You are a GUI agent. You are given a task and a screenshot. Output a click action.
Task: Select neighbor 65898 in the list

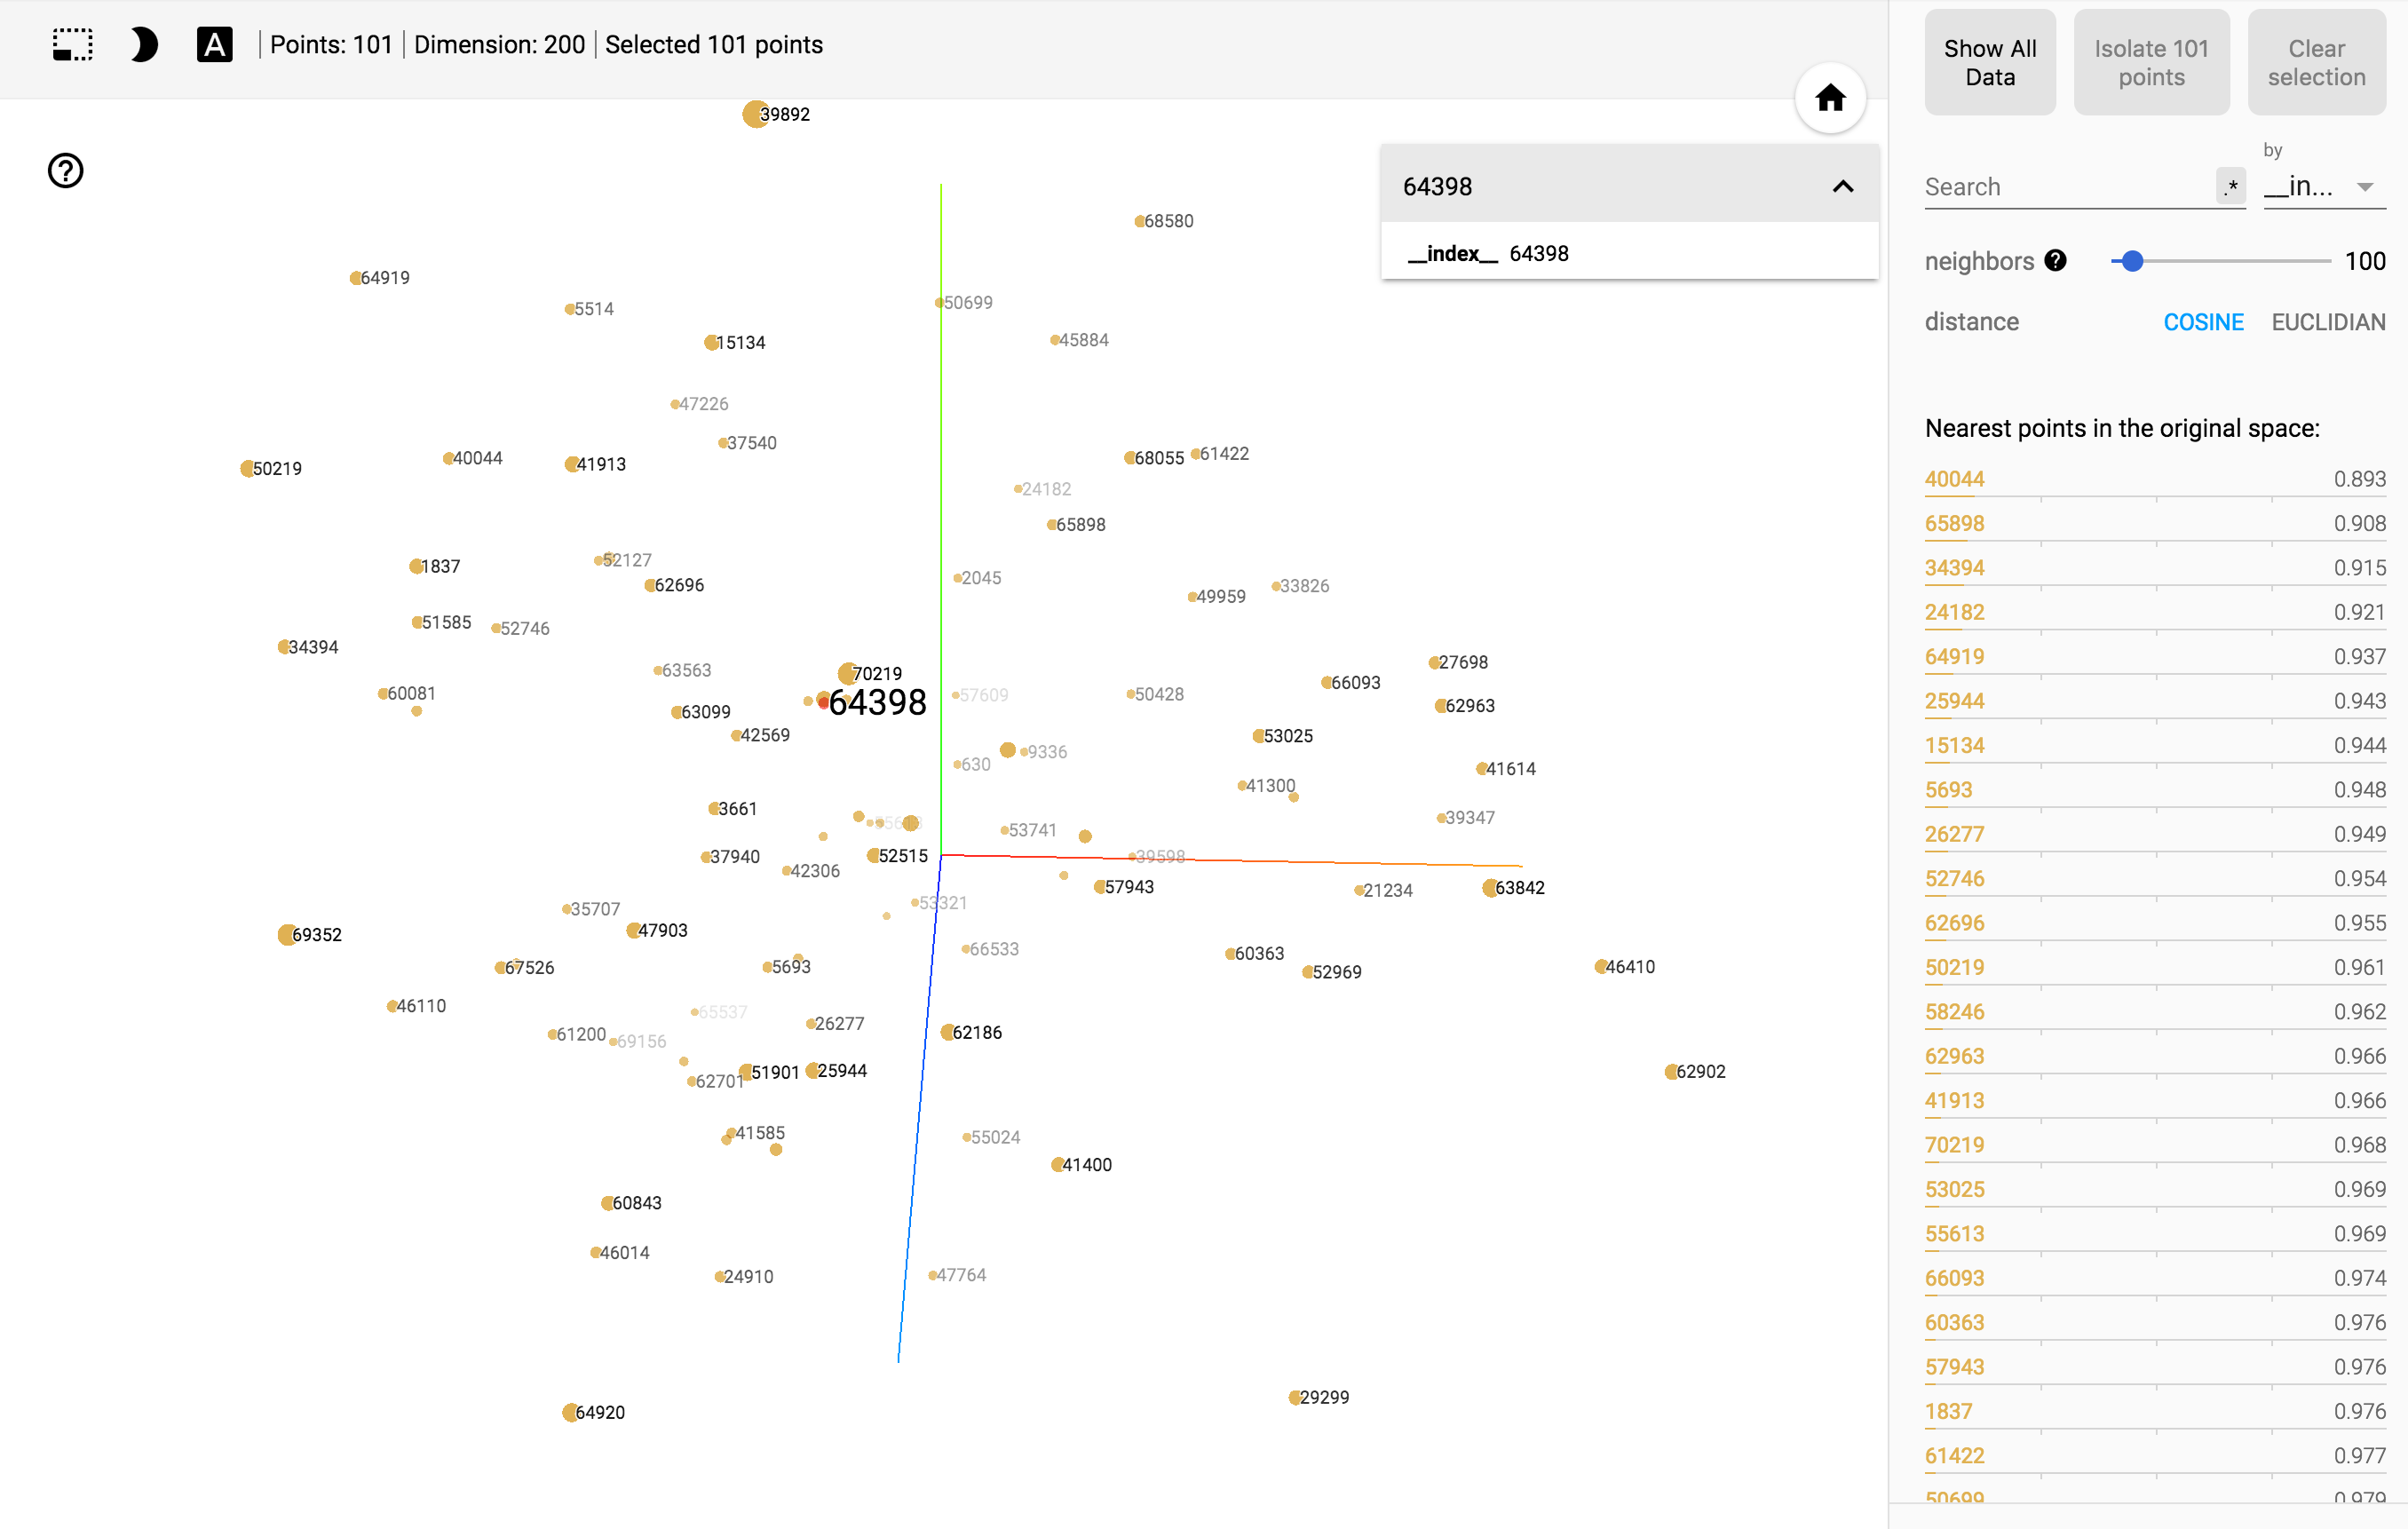tap(2155, 523)
